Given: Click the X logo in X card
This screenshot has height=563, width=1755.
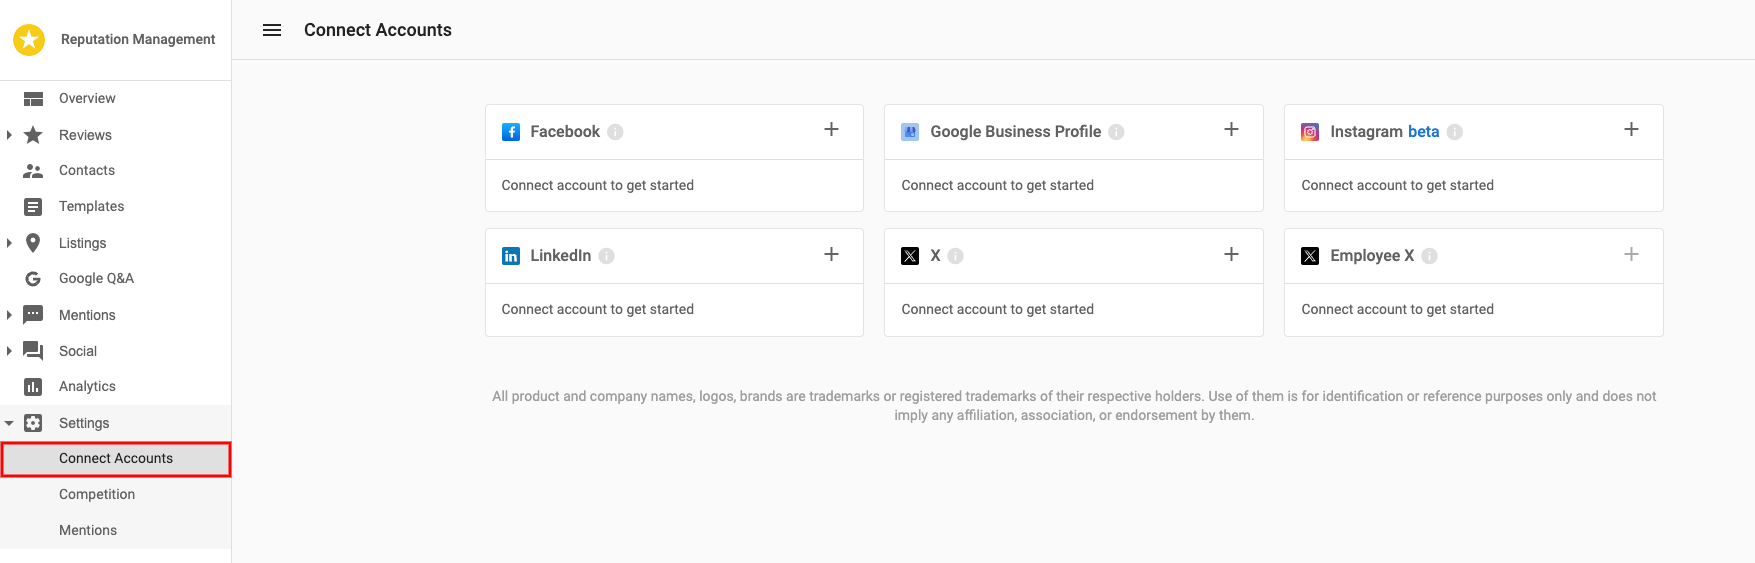Looking at the screenshot, I should tap(910, 256).
